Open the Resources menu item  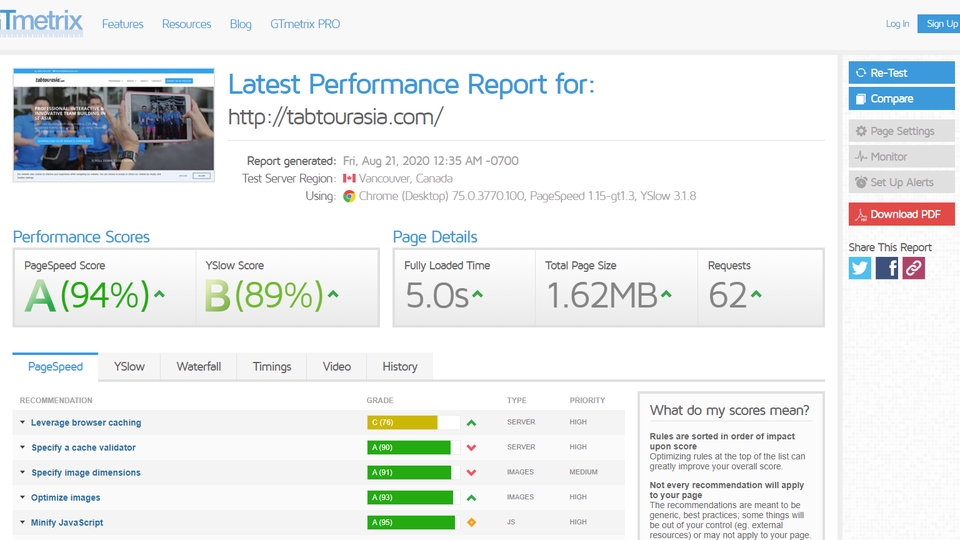click(x=187, y=24)
